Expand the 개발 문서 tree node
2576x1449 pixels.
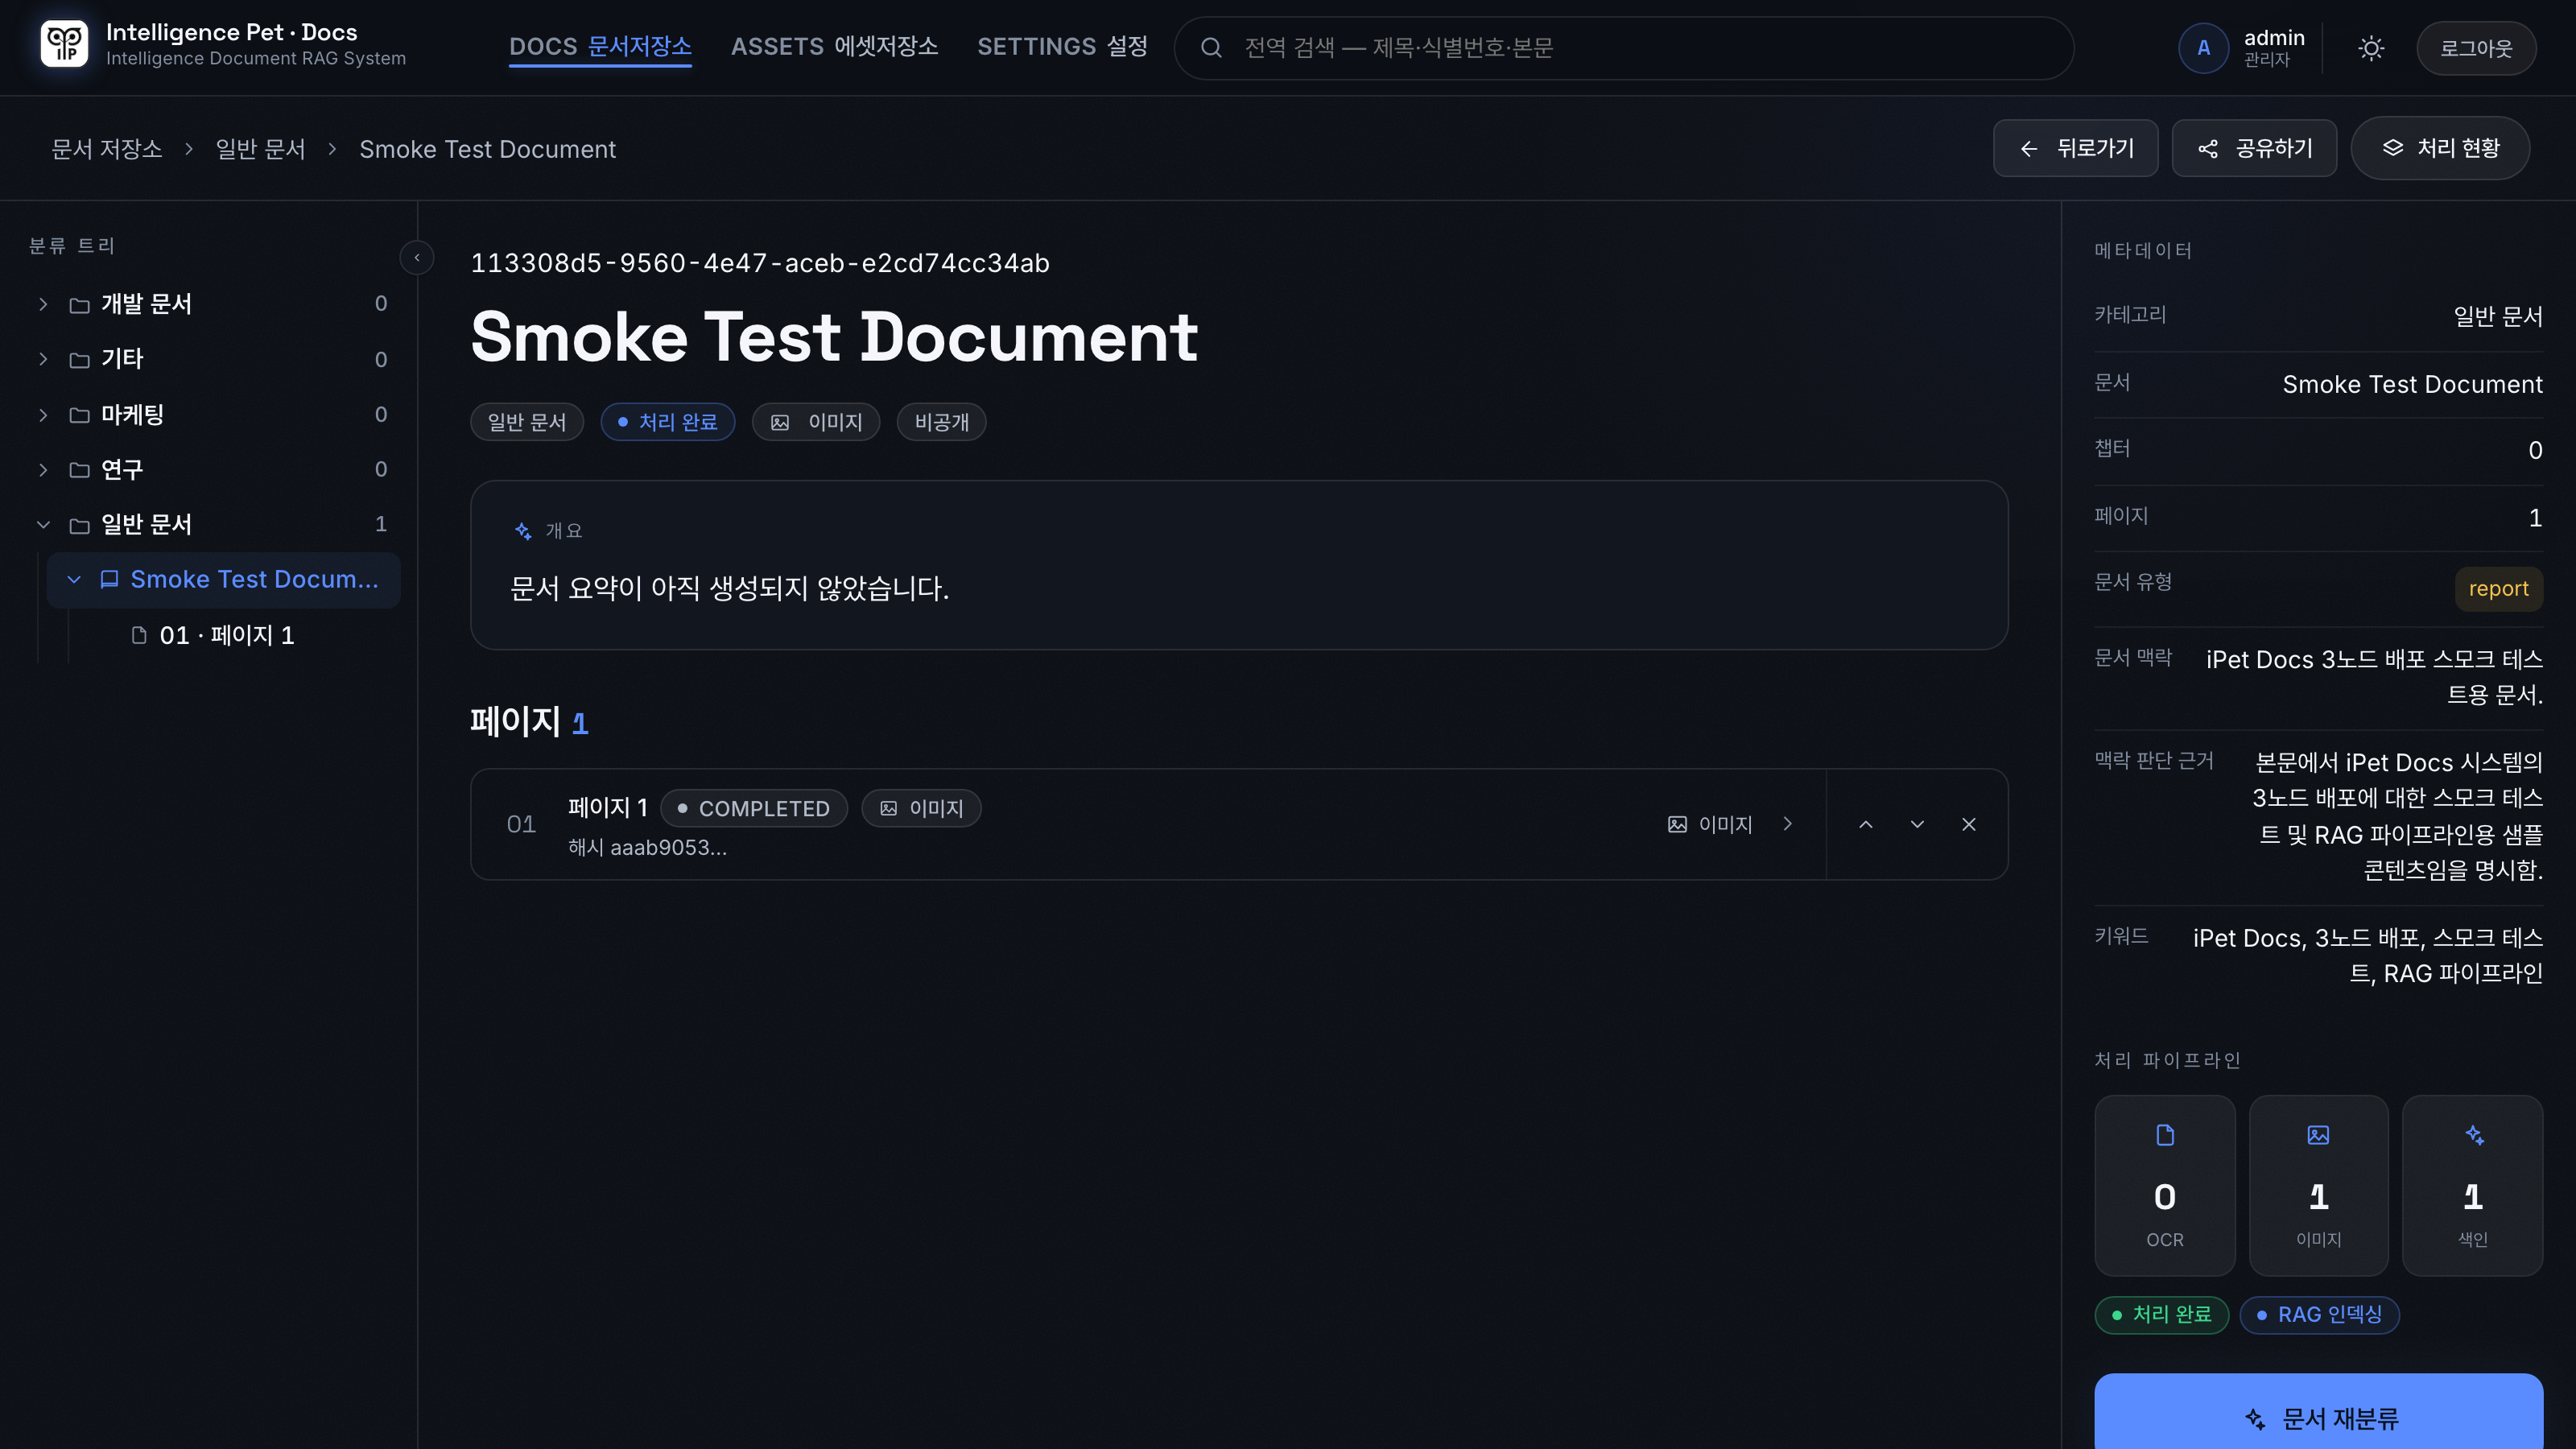coord(43,304)
